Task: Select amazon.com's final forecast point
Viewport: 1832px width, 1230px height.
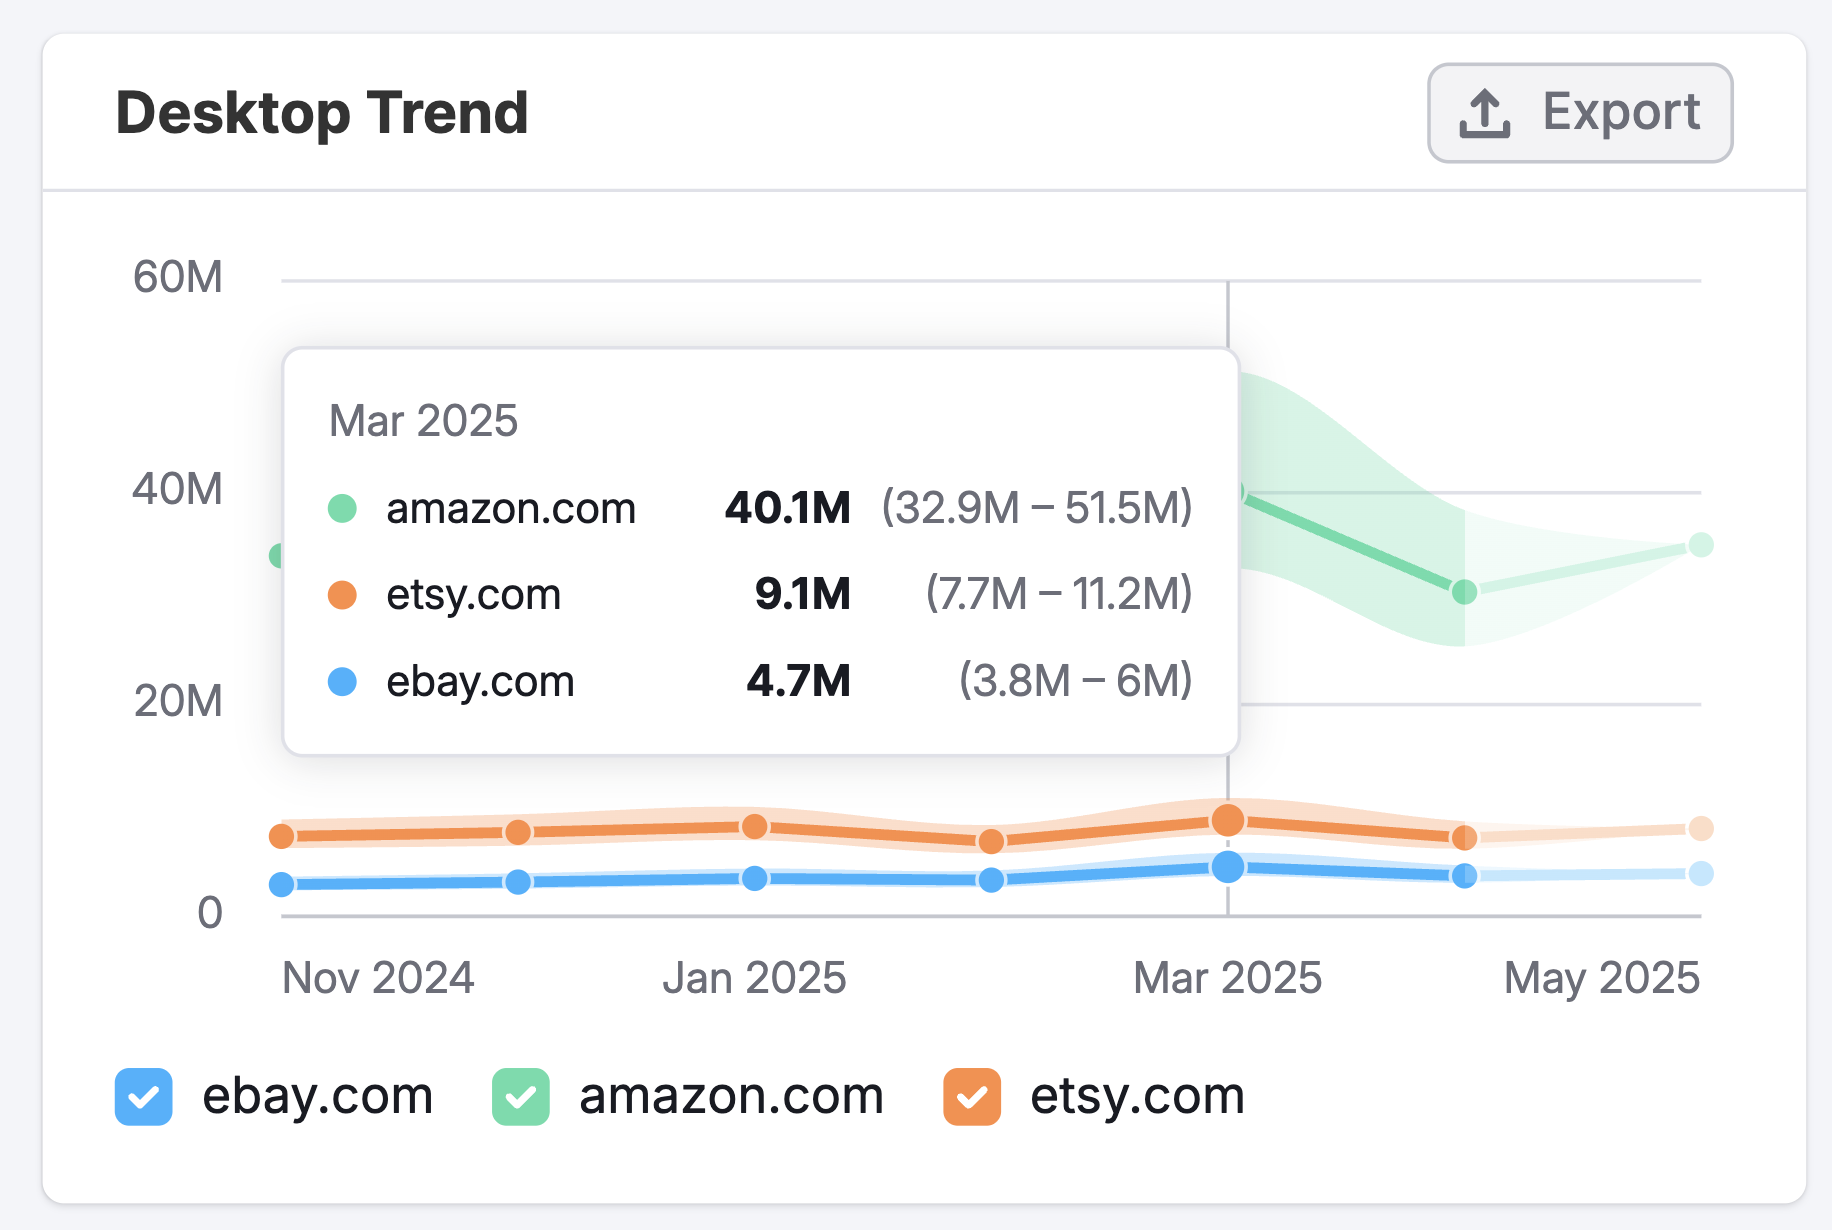Action: click(1701, 545)
